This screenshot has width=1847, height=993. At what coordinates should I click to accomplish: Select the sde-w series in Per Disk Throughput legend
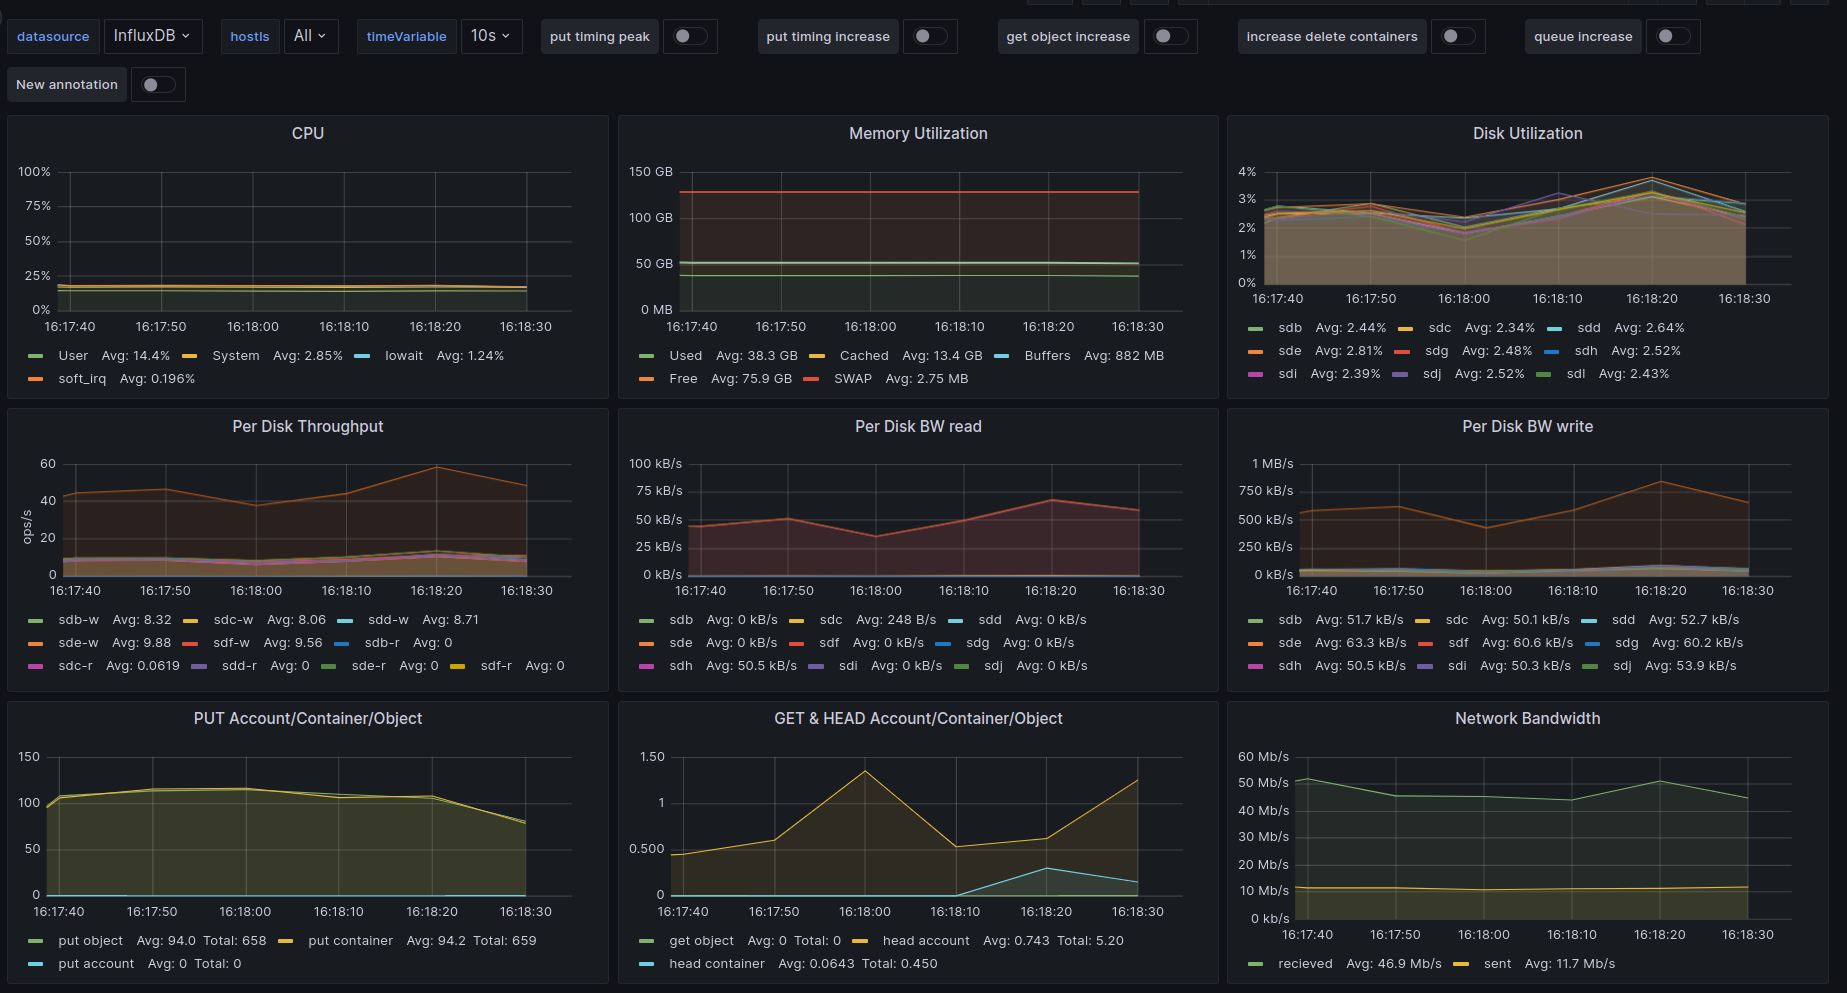point(78,643)
